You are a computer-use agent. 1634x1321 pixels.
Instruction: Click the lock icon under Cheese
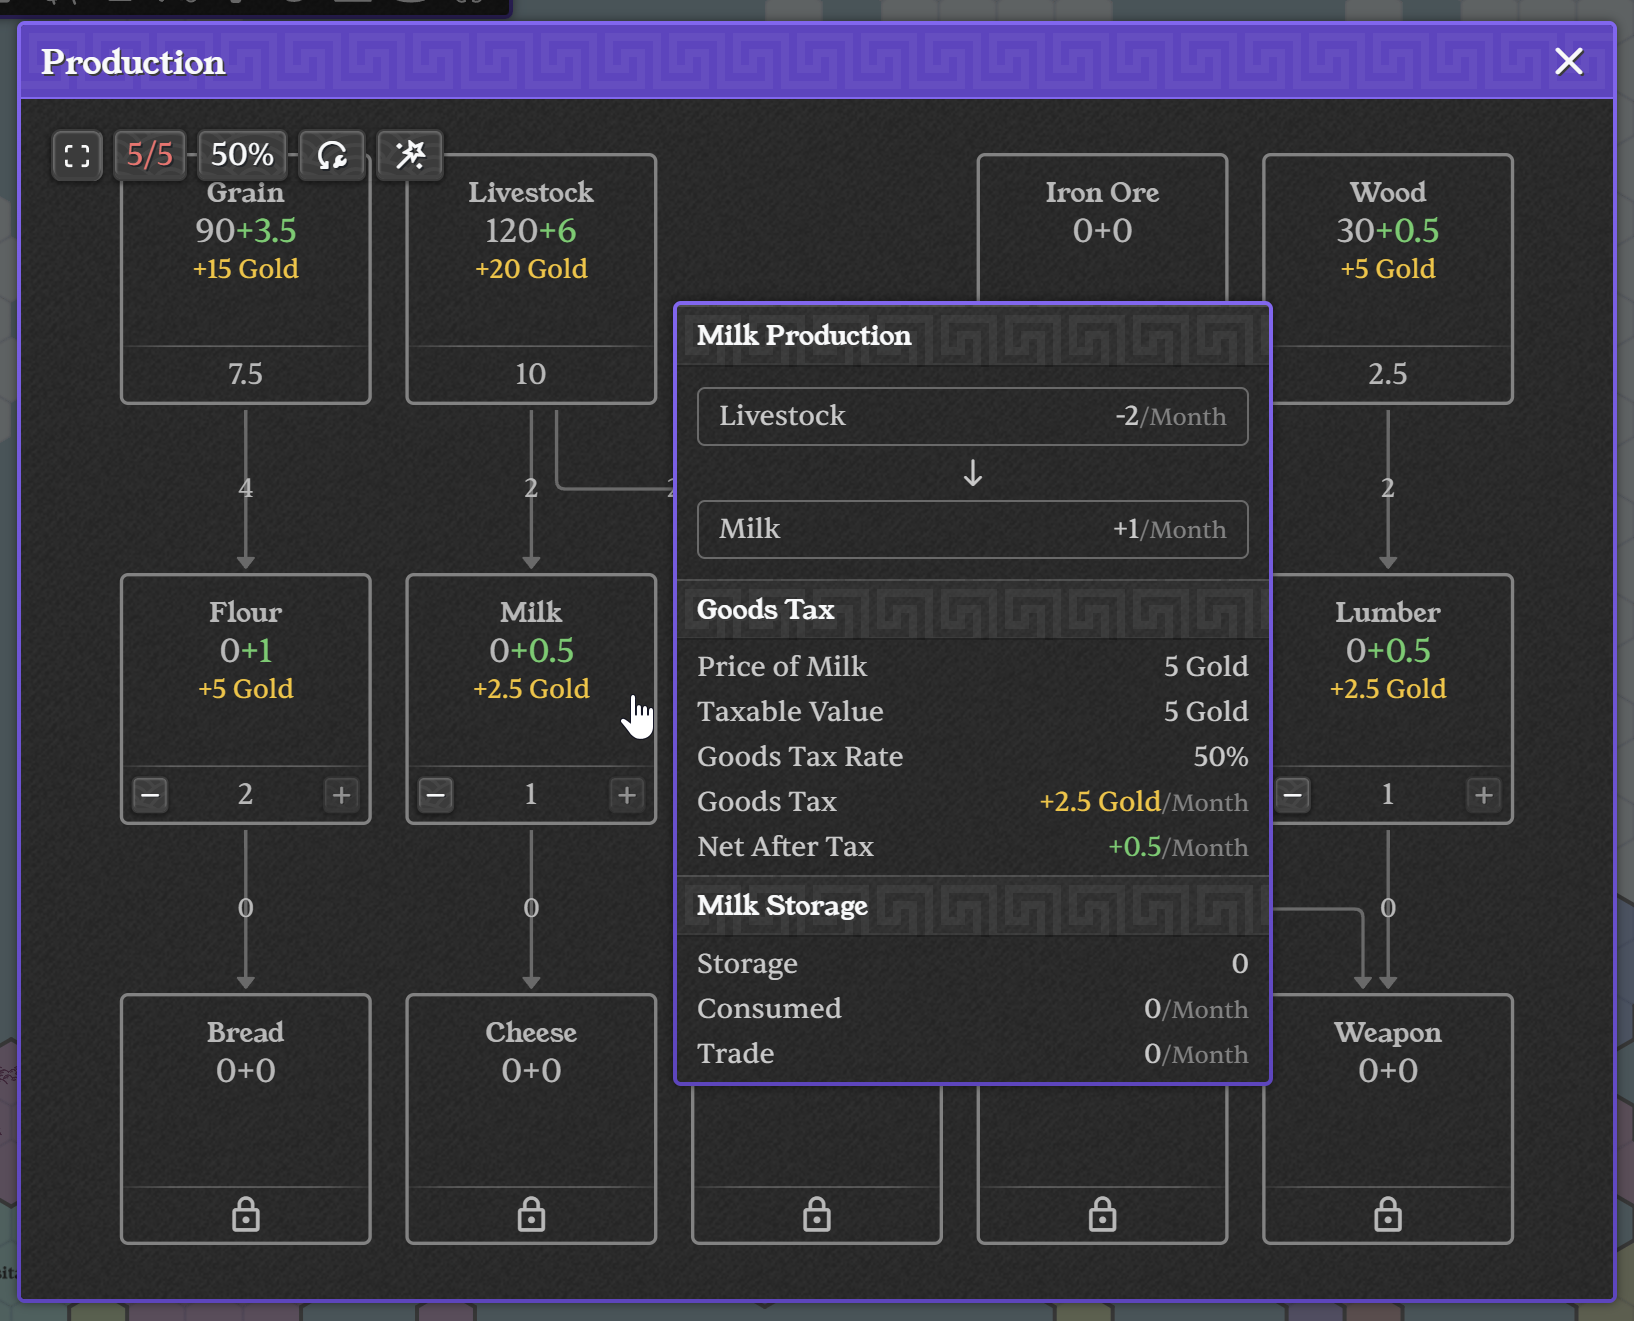tap(531, 1214)
